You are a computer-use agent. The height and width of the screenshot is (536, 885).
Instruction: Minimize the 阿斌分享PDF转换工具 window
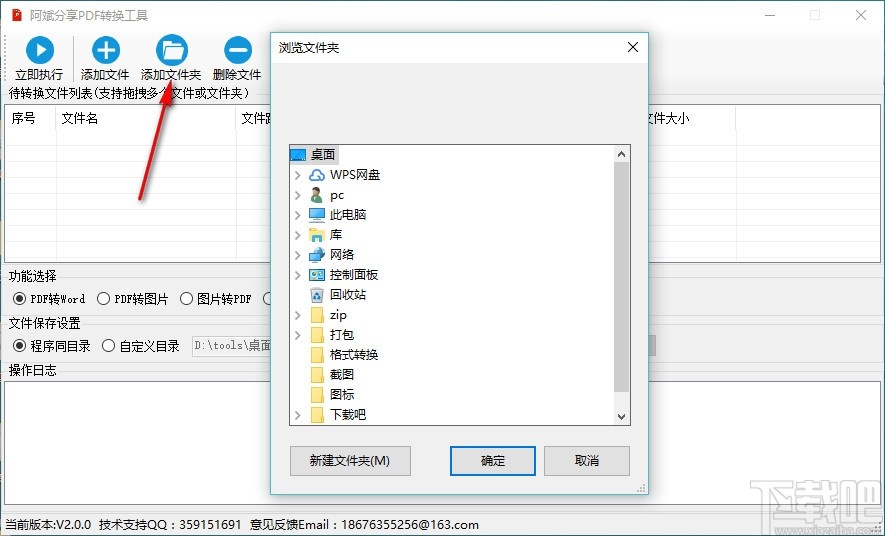click(x=770, y=15)
